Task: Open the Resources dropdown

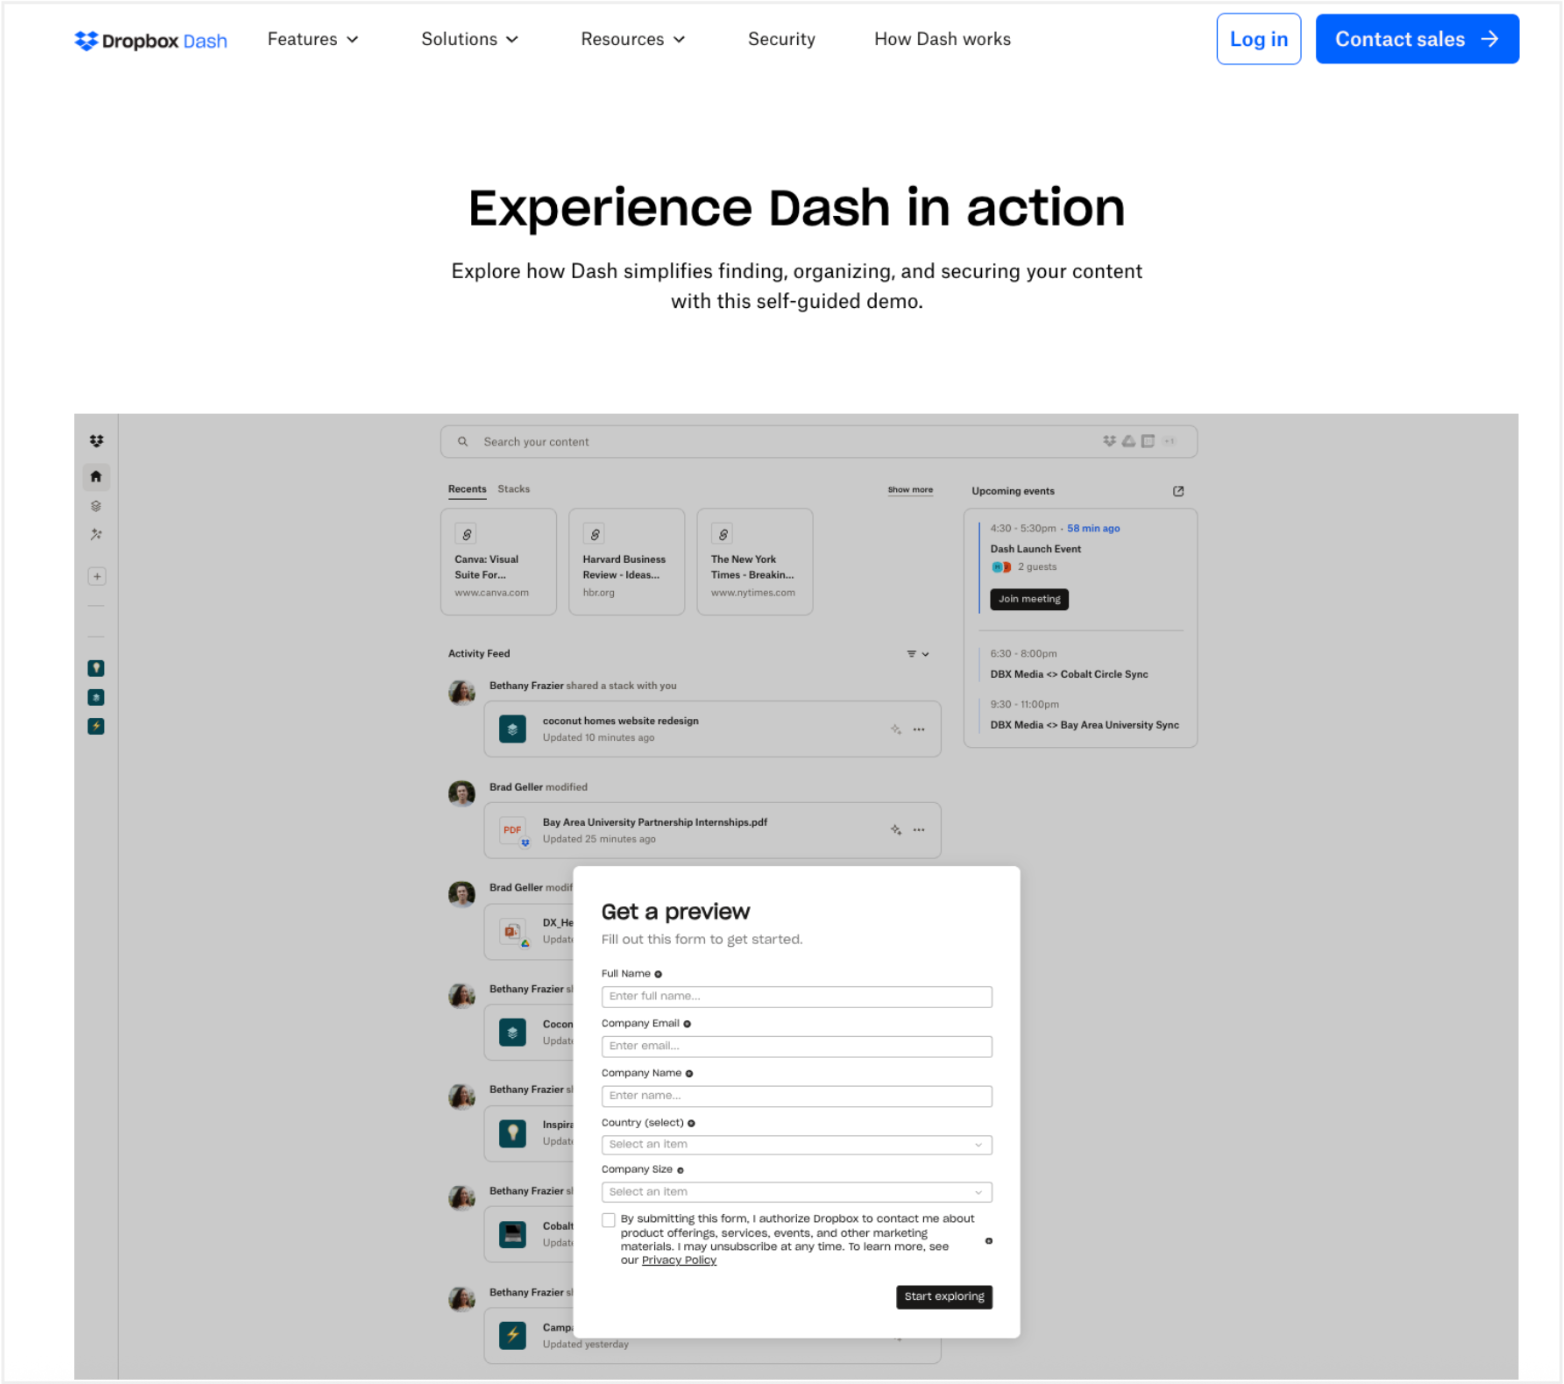Action: [633, 39]
